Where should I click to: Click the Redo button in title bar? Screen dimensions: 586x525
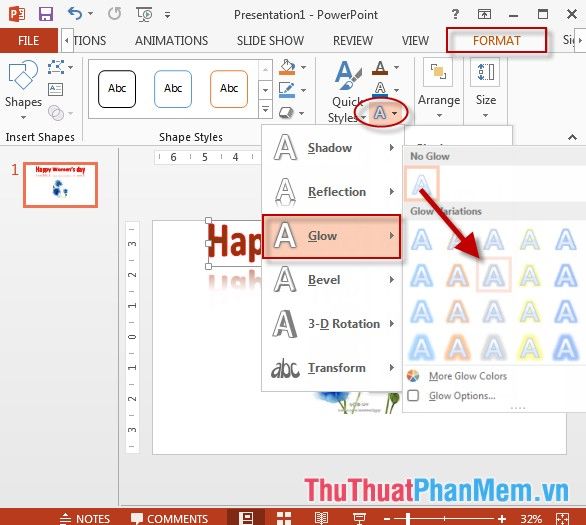[x=114, y=14]
